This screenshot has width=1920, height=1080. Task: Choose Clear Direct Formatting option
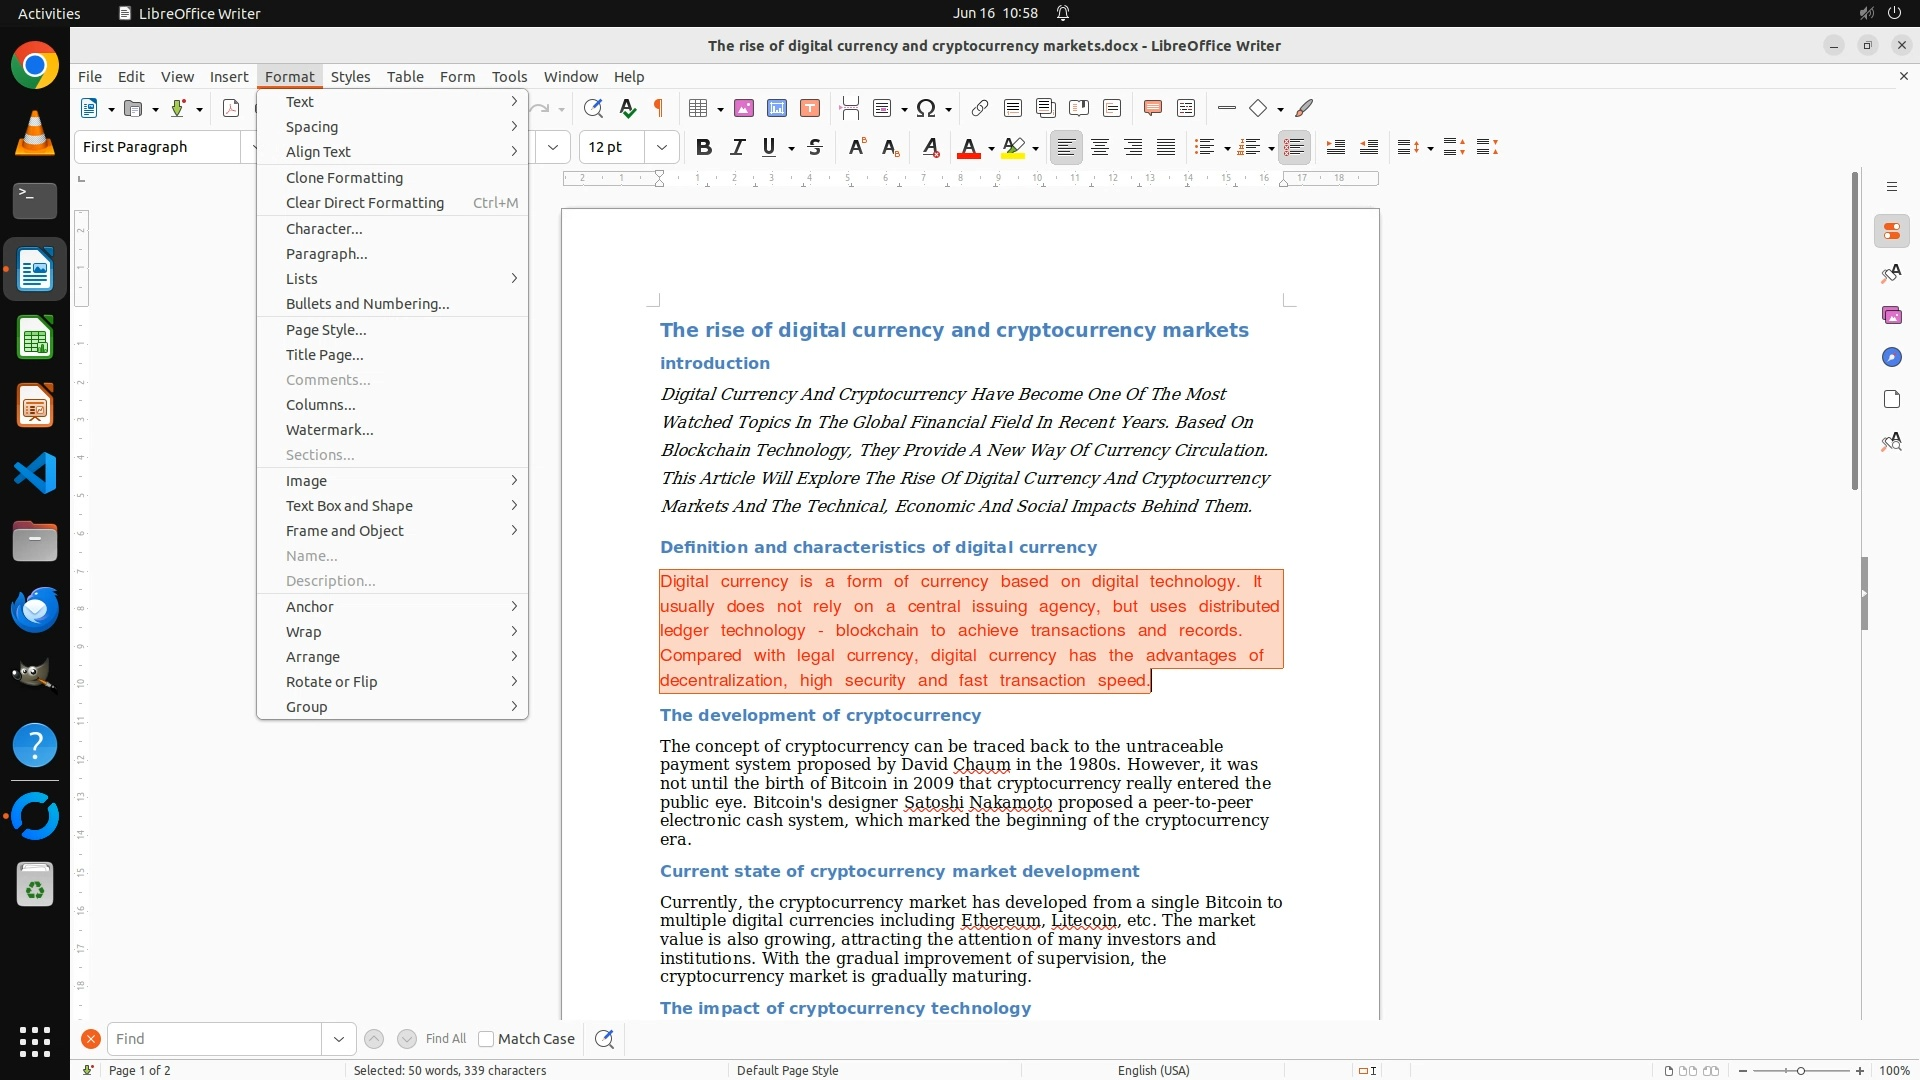click(364, 203)
